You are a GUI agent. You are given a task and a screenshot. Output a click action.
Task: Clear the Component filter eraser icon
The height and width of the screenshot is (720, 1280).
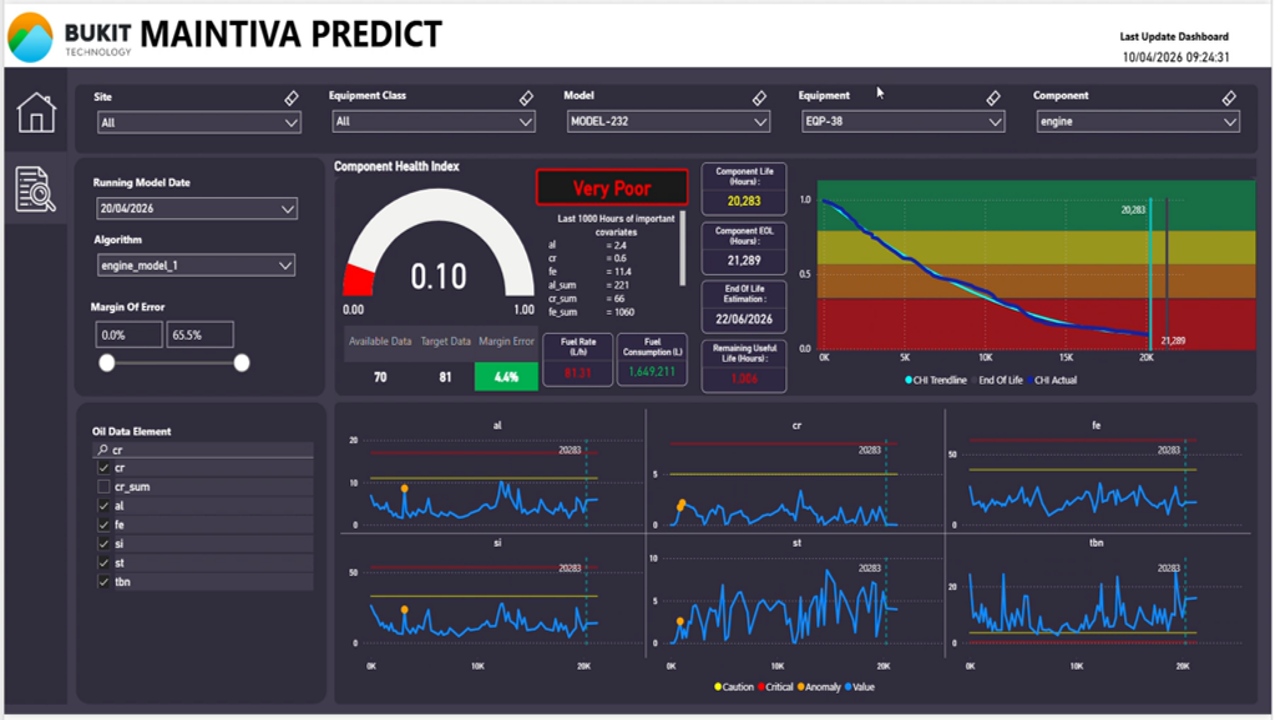click(x=1229, y=98)
